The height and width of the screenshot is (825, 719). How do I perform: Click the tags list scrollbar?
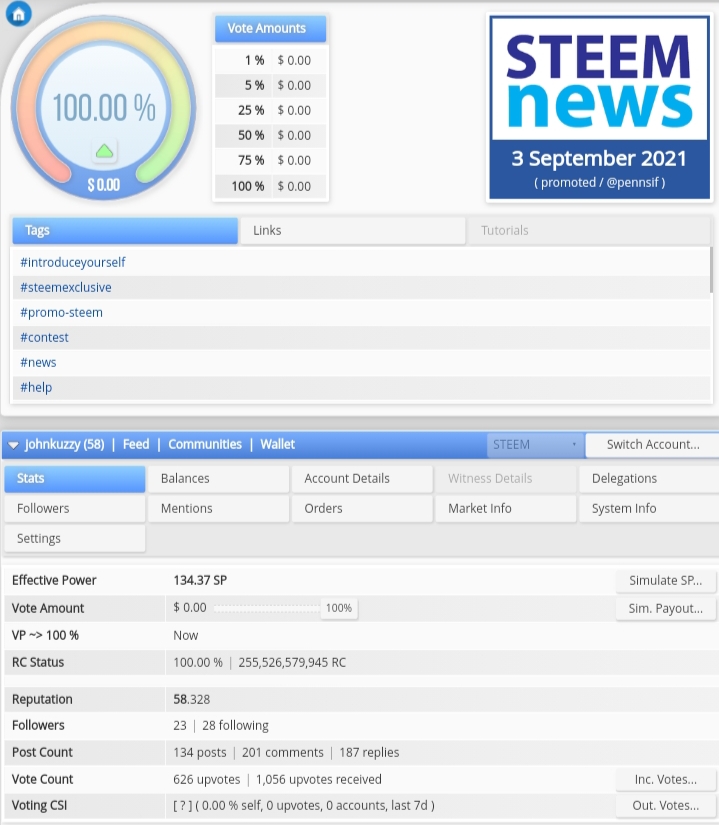(x=711, y=269)
